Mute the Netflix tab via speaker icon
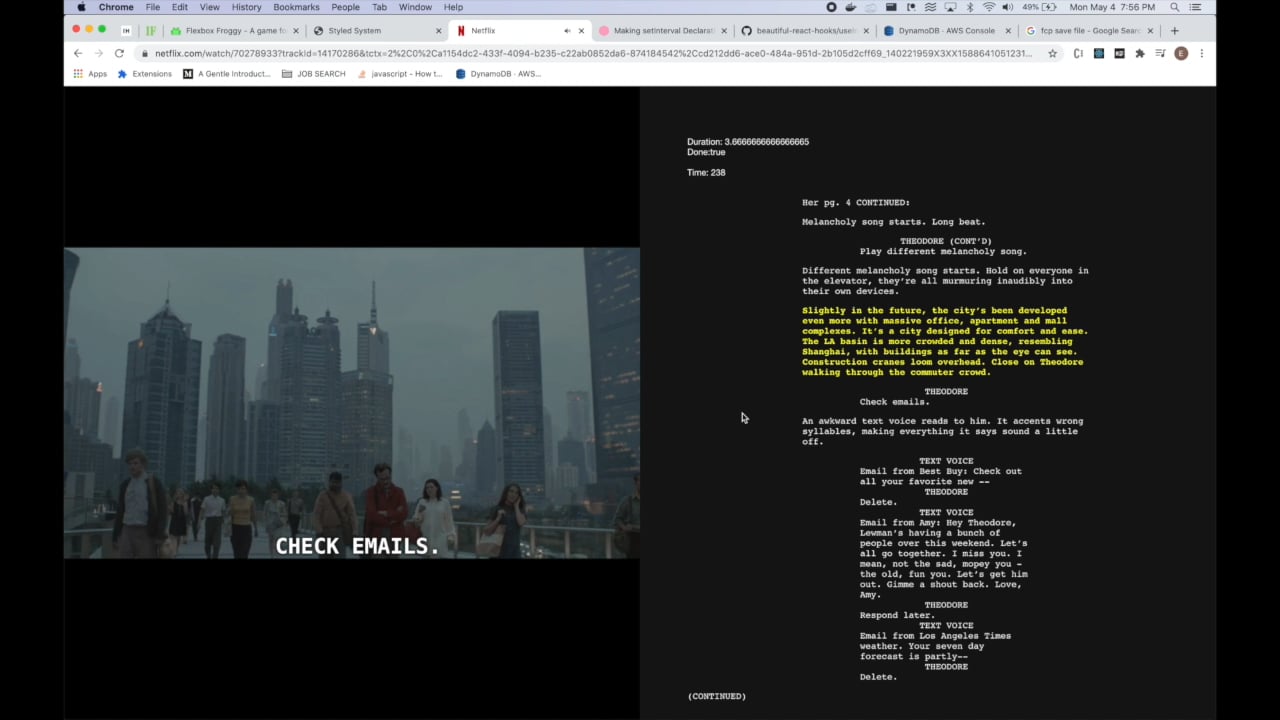The image size is (1280, 720). (x=567, y=31)
